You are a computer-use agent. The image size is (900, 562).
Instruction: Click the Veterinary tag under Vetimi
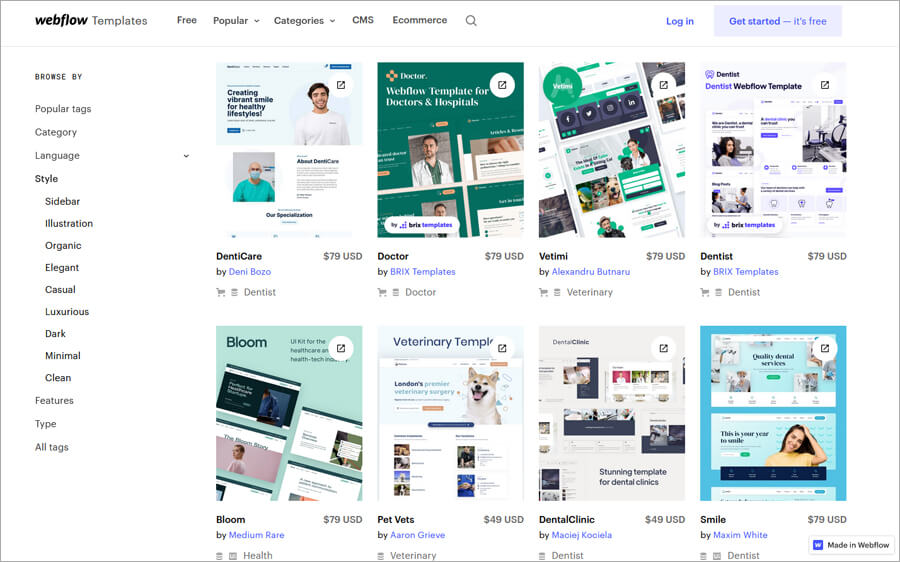(x=589, y=292)
